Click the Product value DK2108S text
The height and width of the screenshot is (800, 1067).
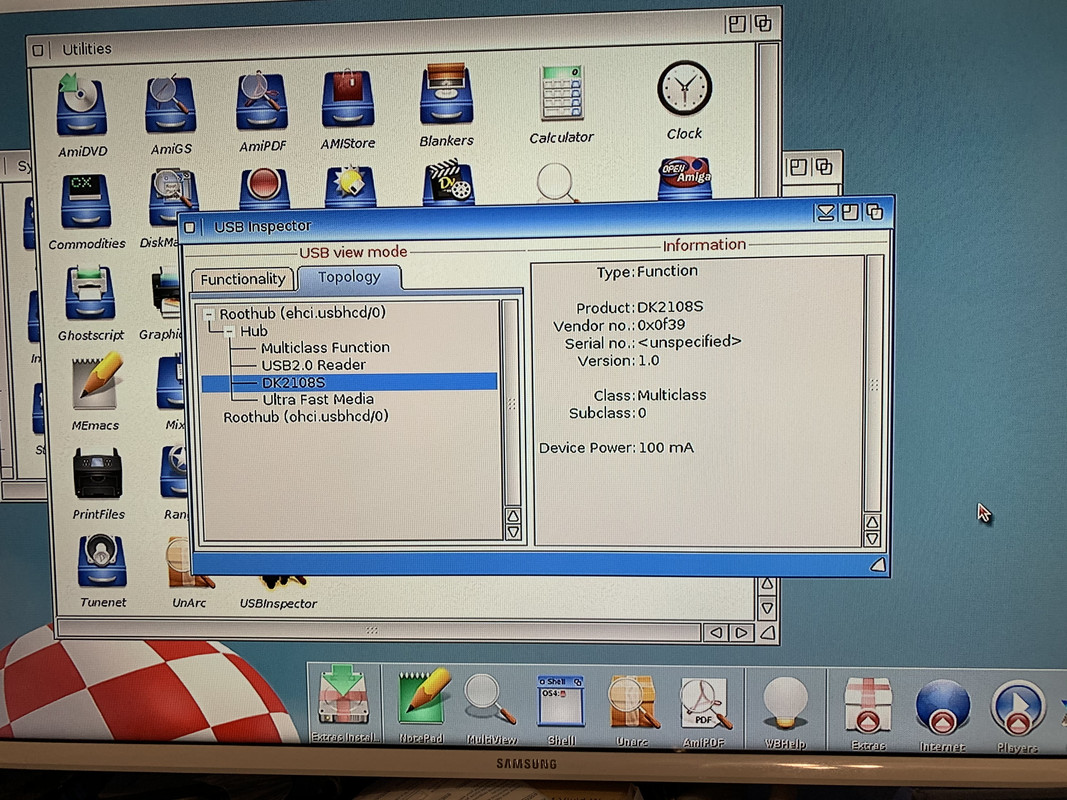click(x=670, y=306)
